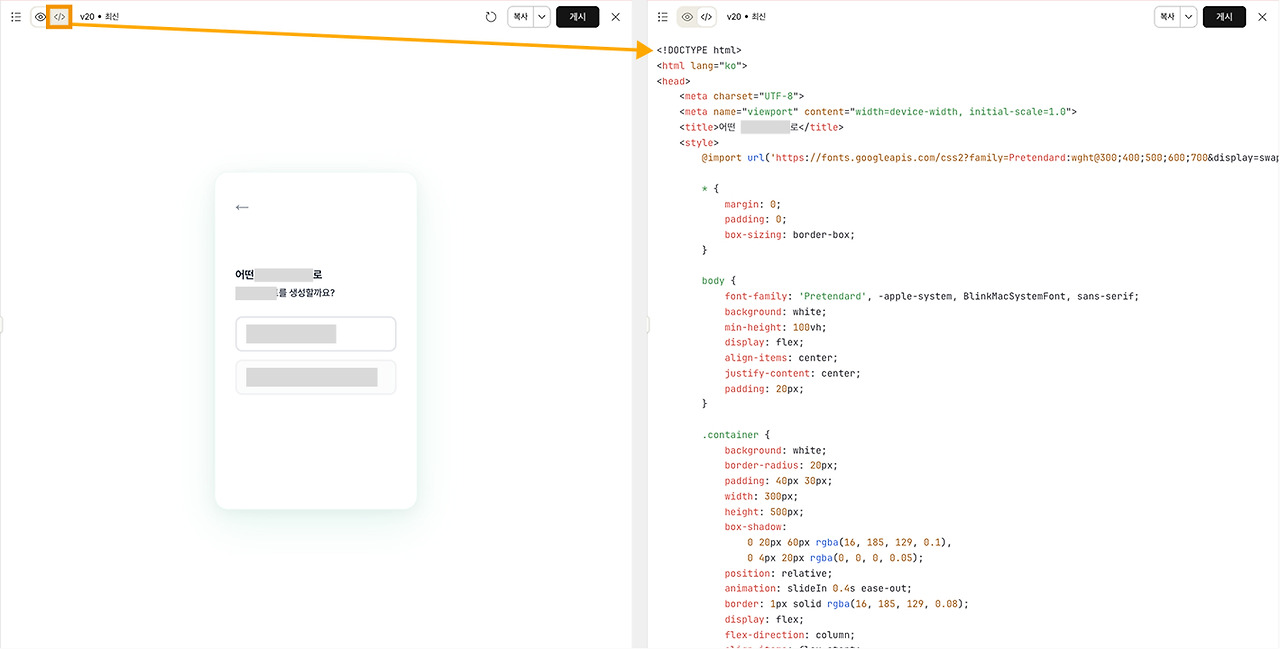Click the 'justify-content: center;' line
The image size is (1280, 649).
(x=793, y=373)
